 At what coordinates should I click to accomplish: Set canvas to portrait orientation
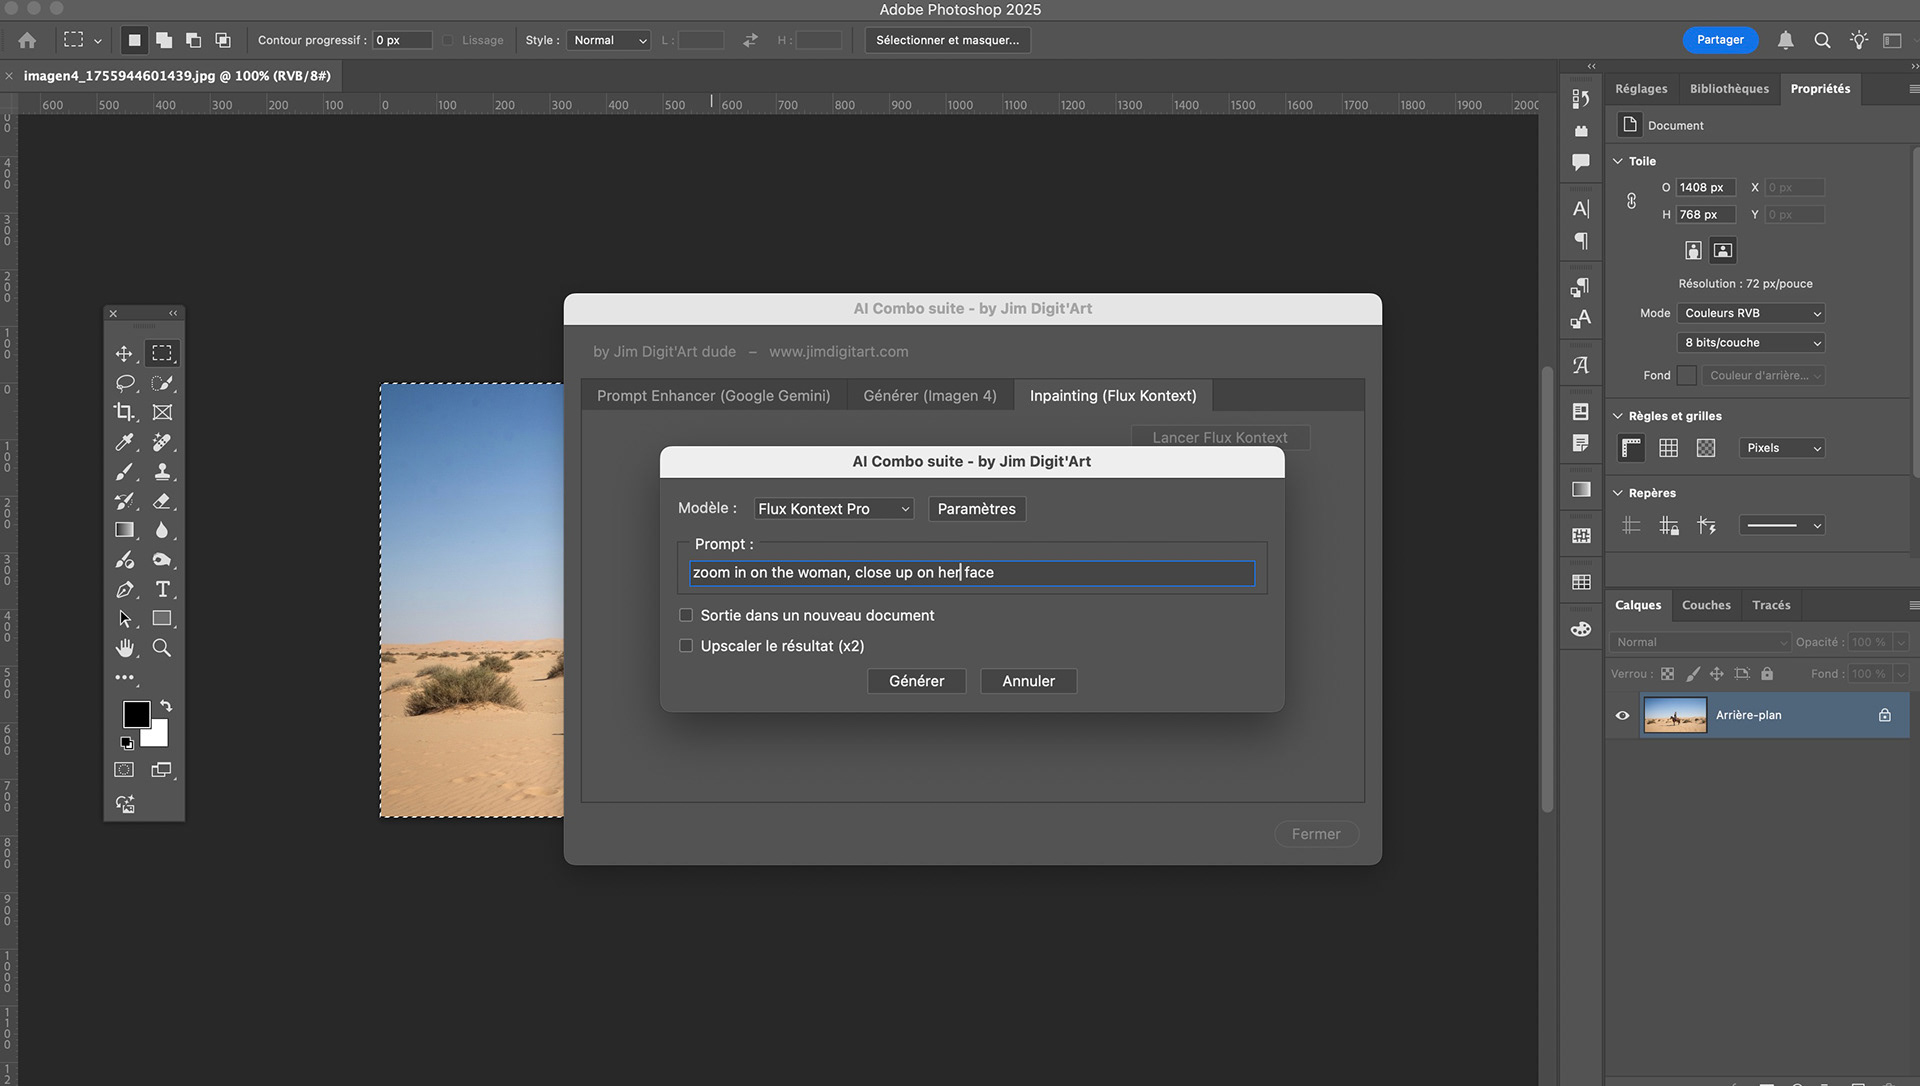pos(1693,250)
